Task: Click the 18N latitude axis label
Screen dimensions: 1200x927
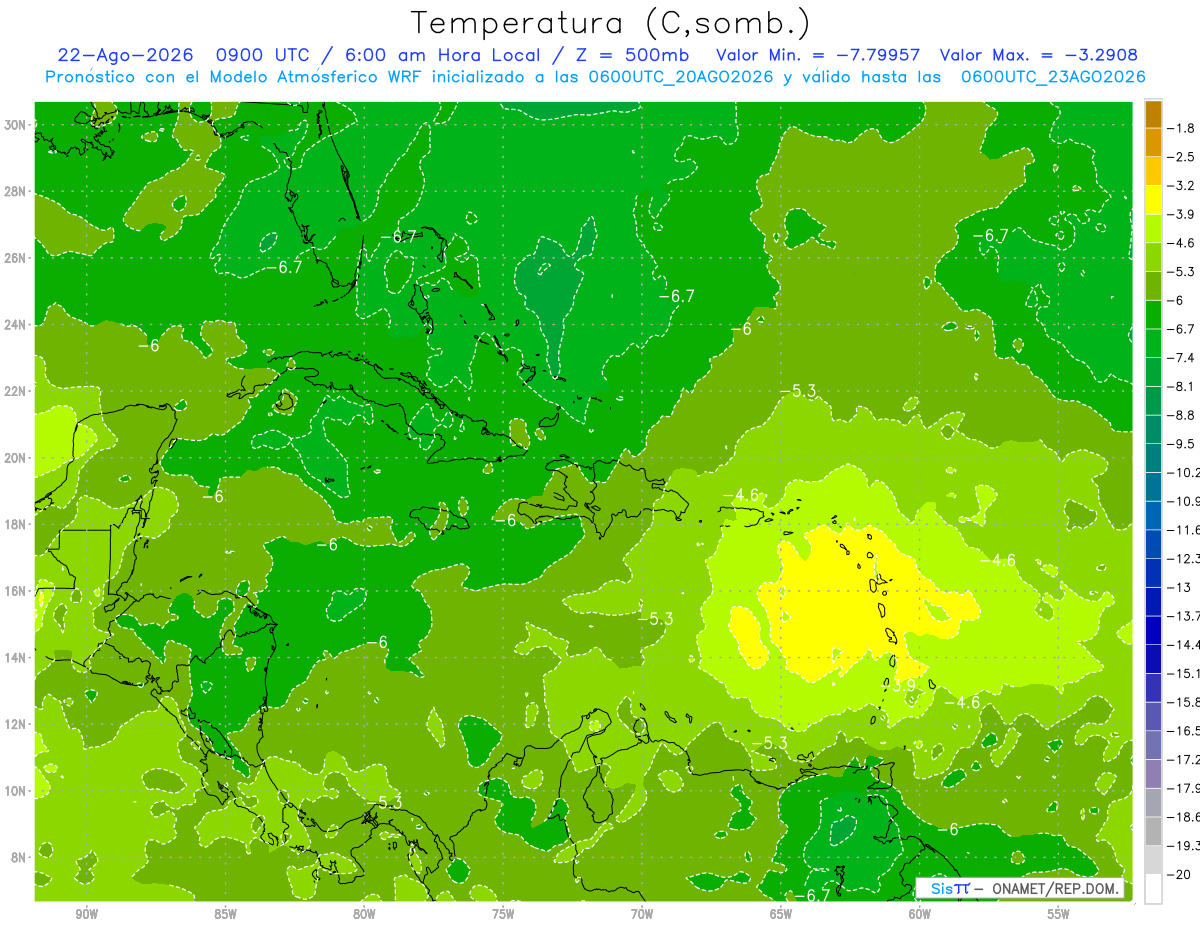Action: (x=16, y=524)
